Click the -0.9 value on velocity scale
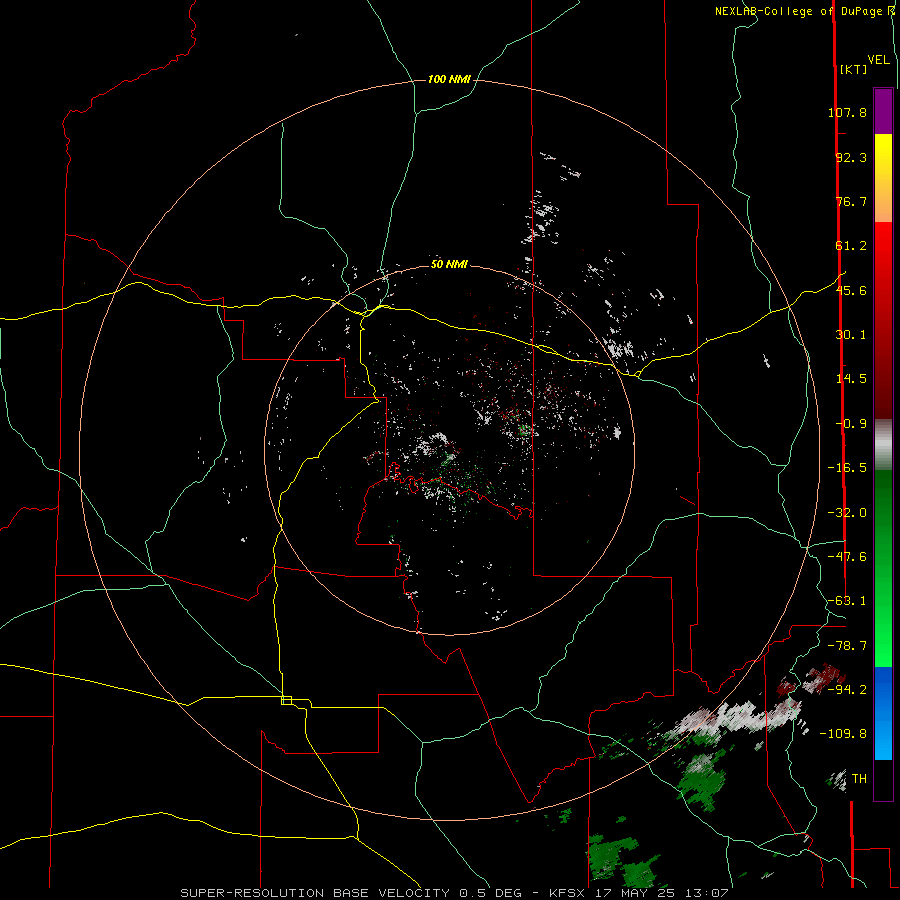 pyautogui.click(x=851, y=424)
